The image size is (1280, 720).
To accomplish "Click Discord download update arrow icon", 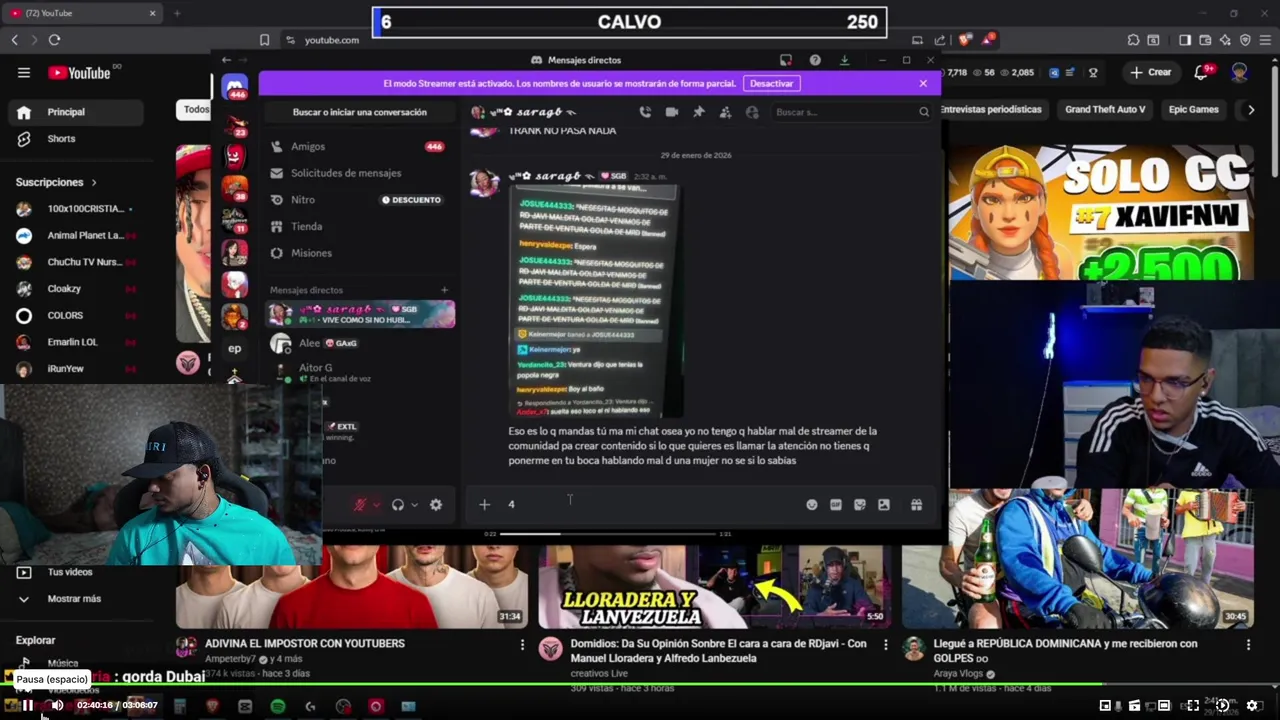I will (x=844, y=60).
